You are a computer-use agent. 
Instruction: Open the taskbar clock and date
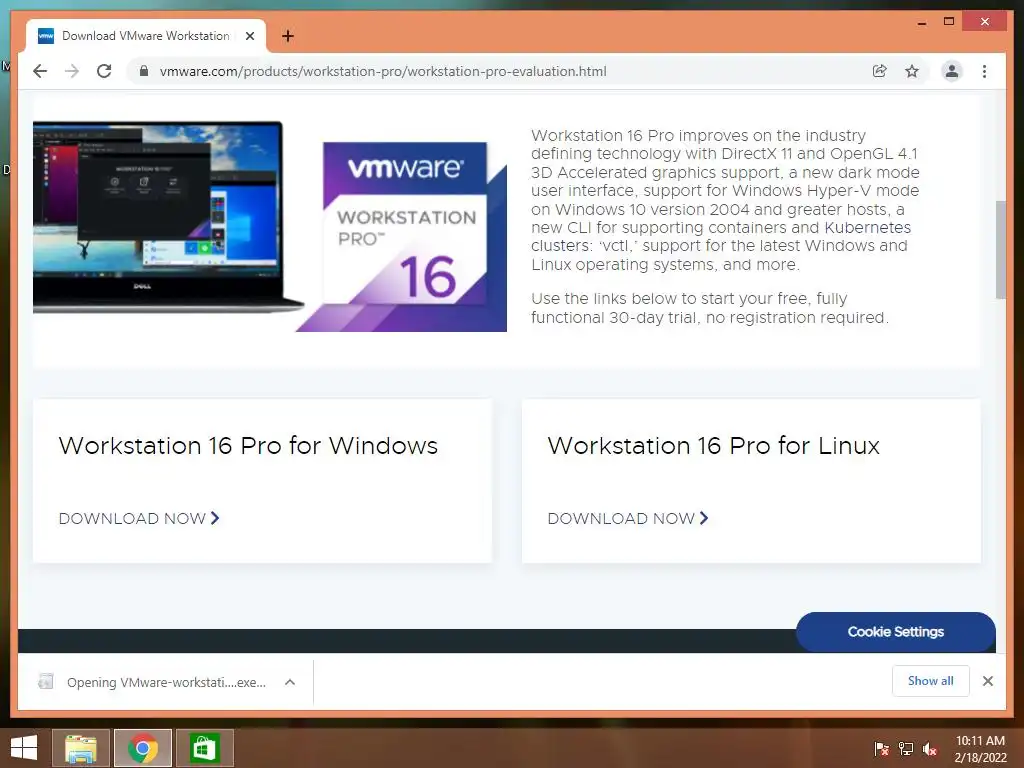coord(980,749)
